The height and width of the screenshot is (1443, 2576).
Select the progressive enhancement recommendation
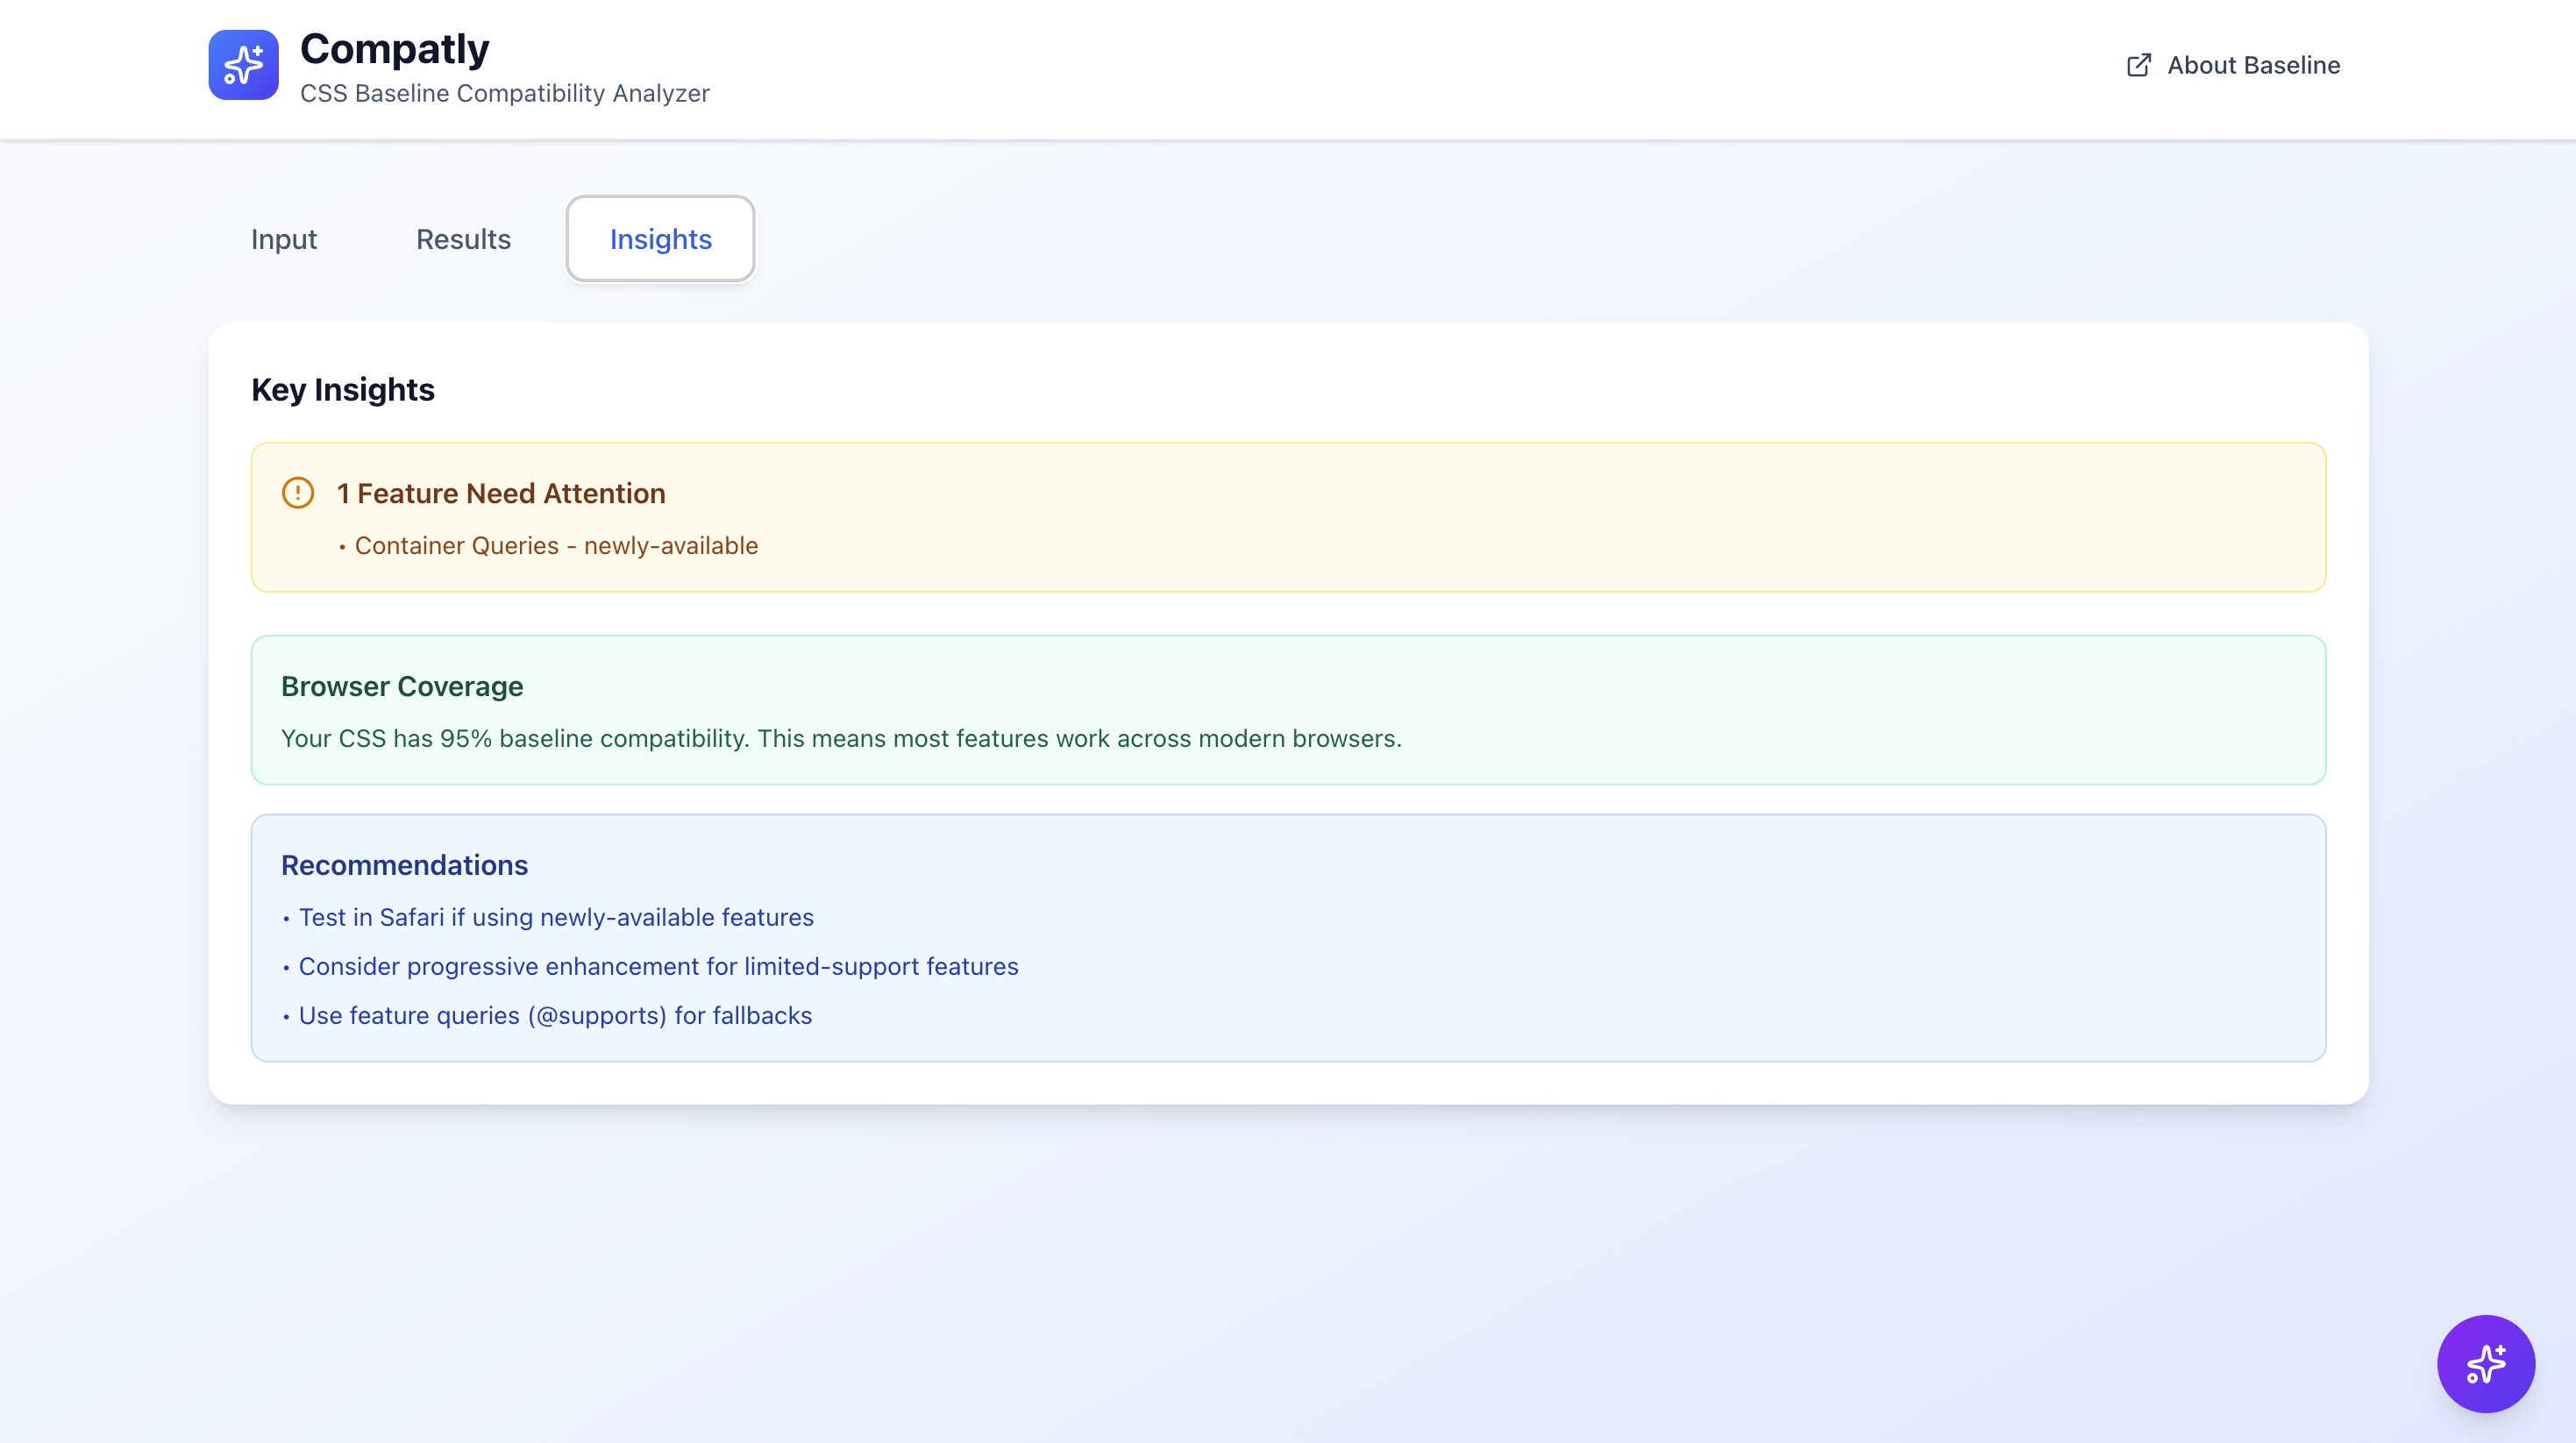click(658, 966)
